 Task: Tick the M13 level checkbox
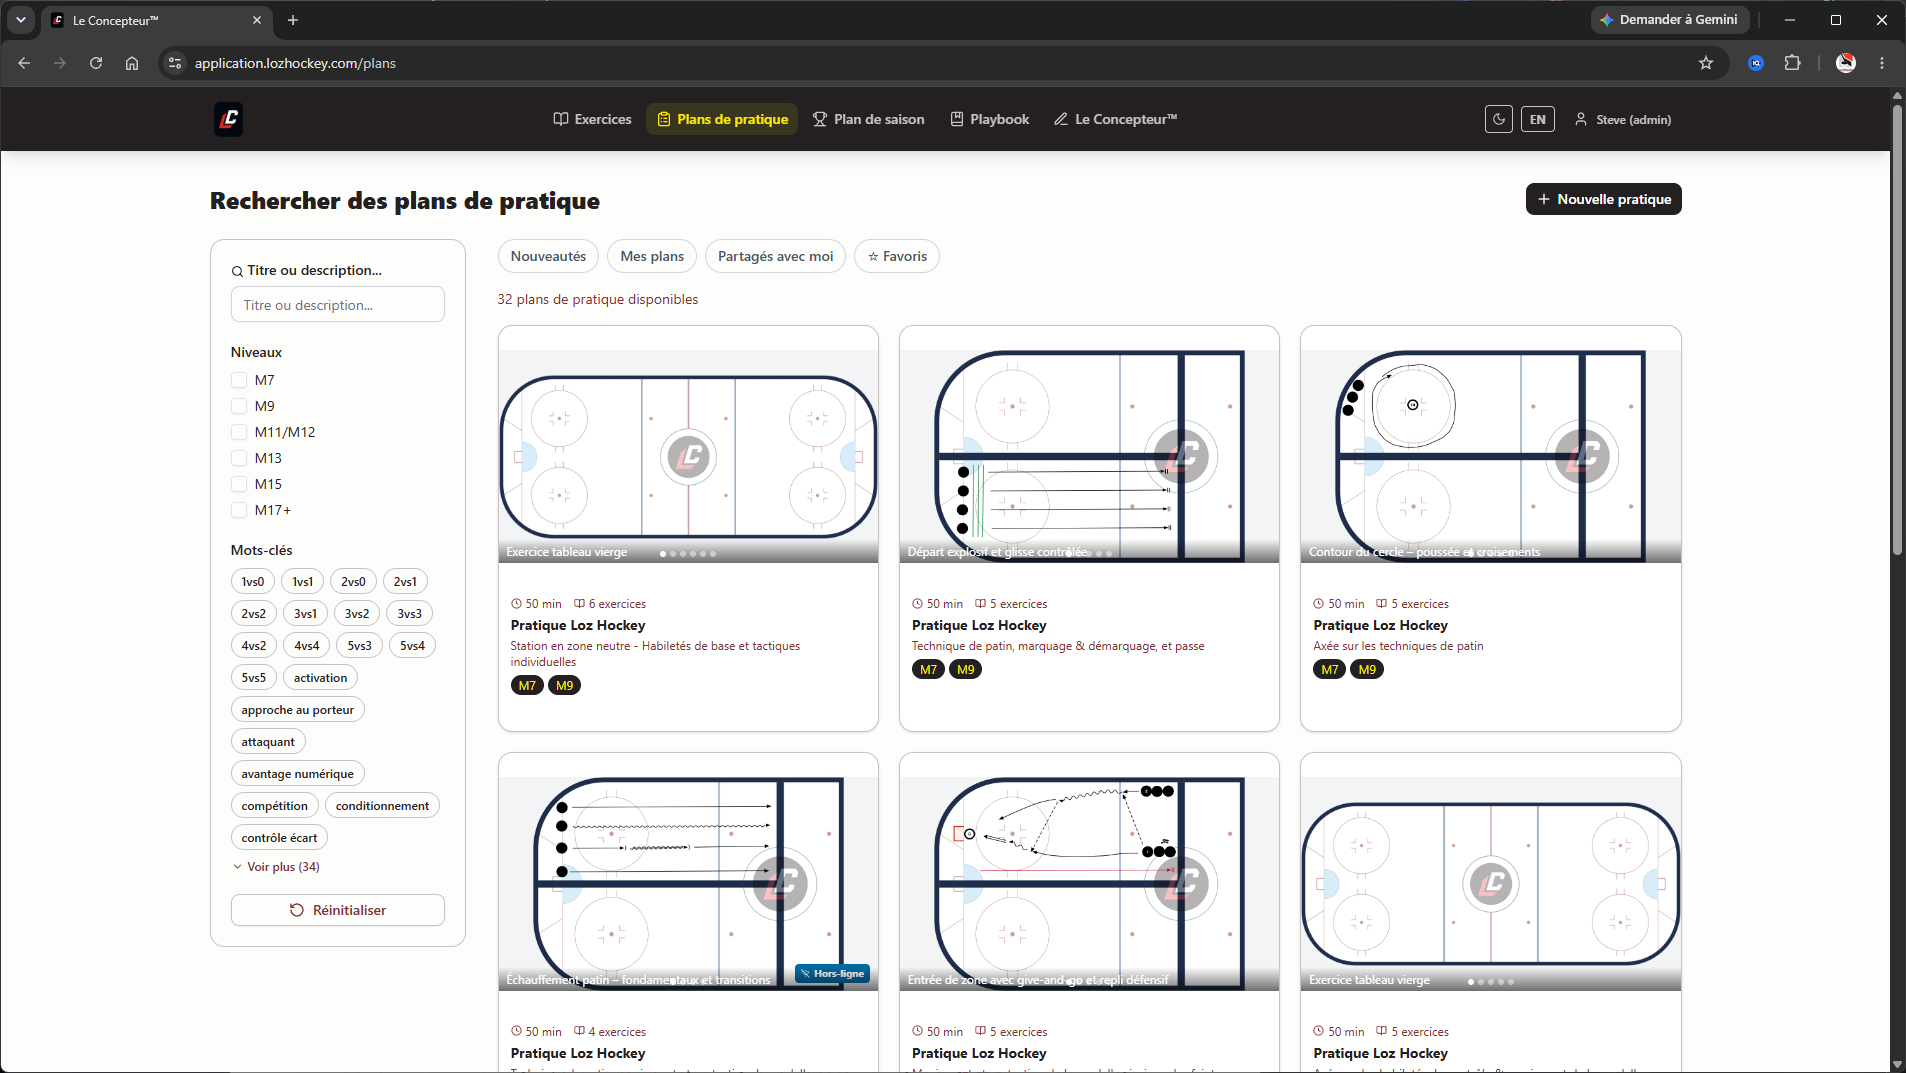[239, 458]
